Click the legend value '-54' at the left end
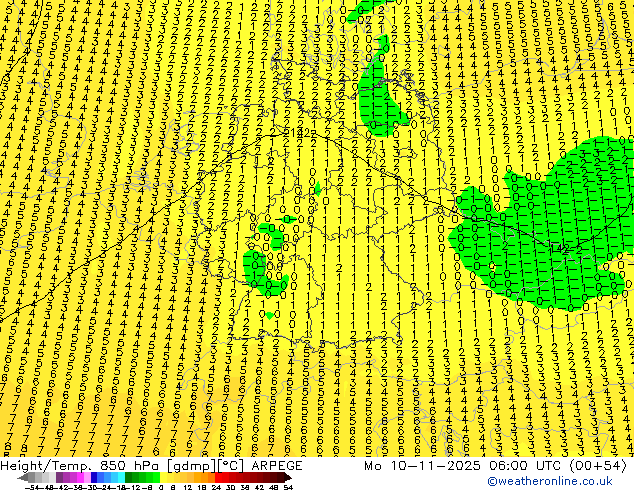This screenshot has width=634, height=490. [32, 487]
